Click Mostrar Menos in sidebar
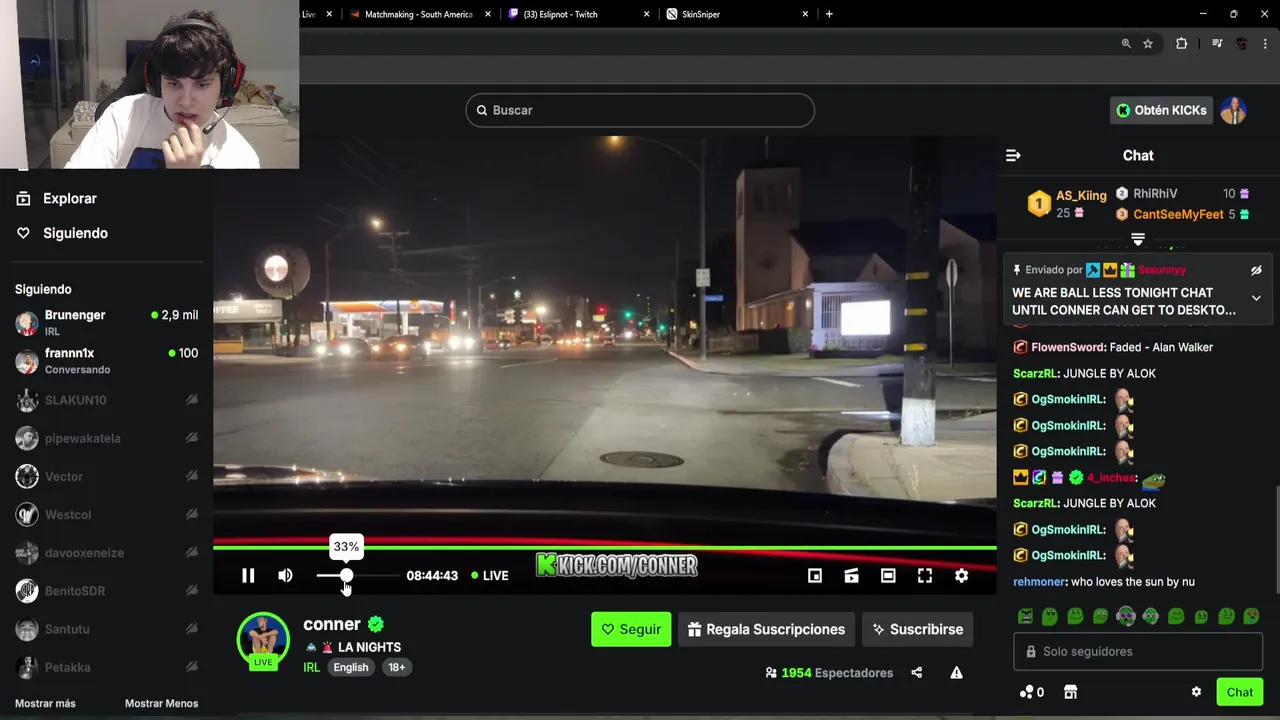This screenshot has height=720, width=1280. [161, 703]
